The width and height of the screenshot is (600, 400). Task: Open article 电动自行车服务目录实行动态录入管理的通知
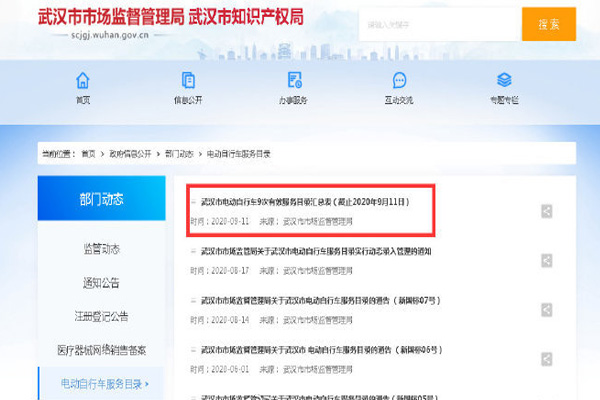click(316, 251)
